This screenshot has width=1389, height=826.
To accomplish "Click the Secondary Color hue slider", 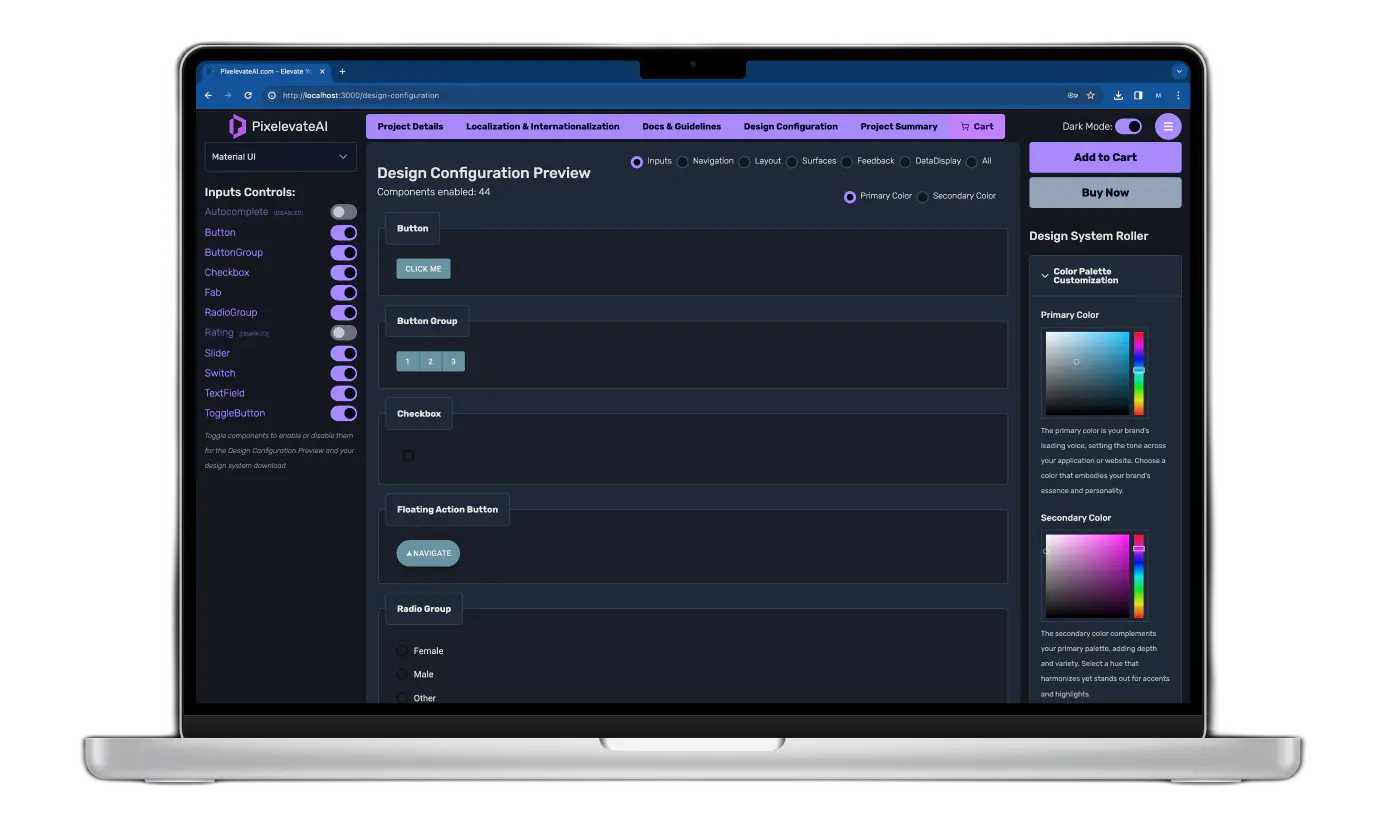I will tap(1138, 576).
